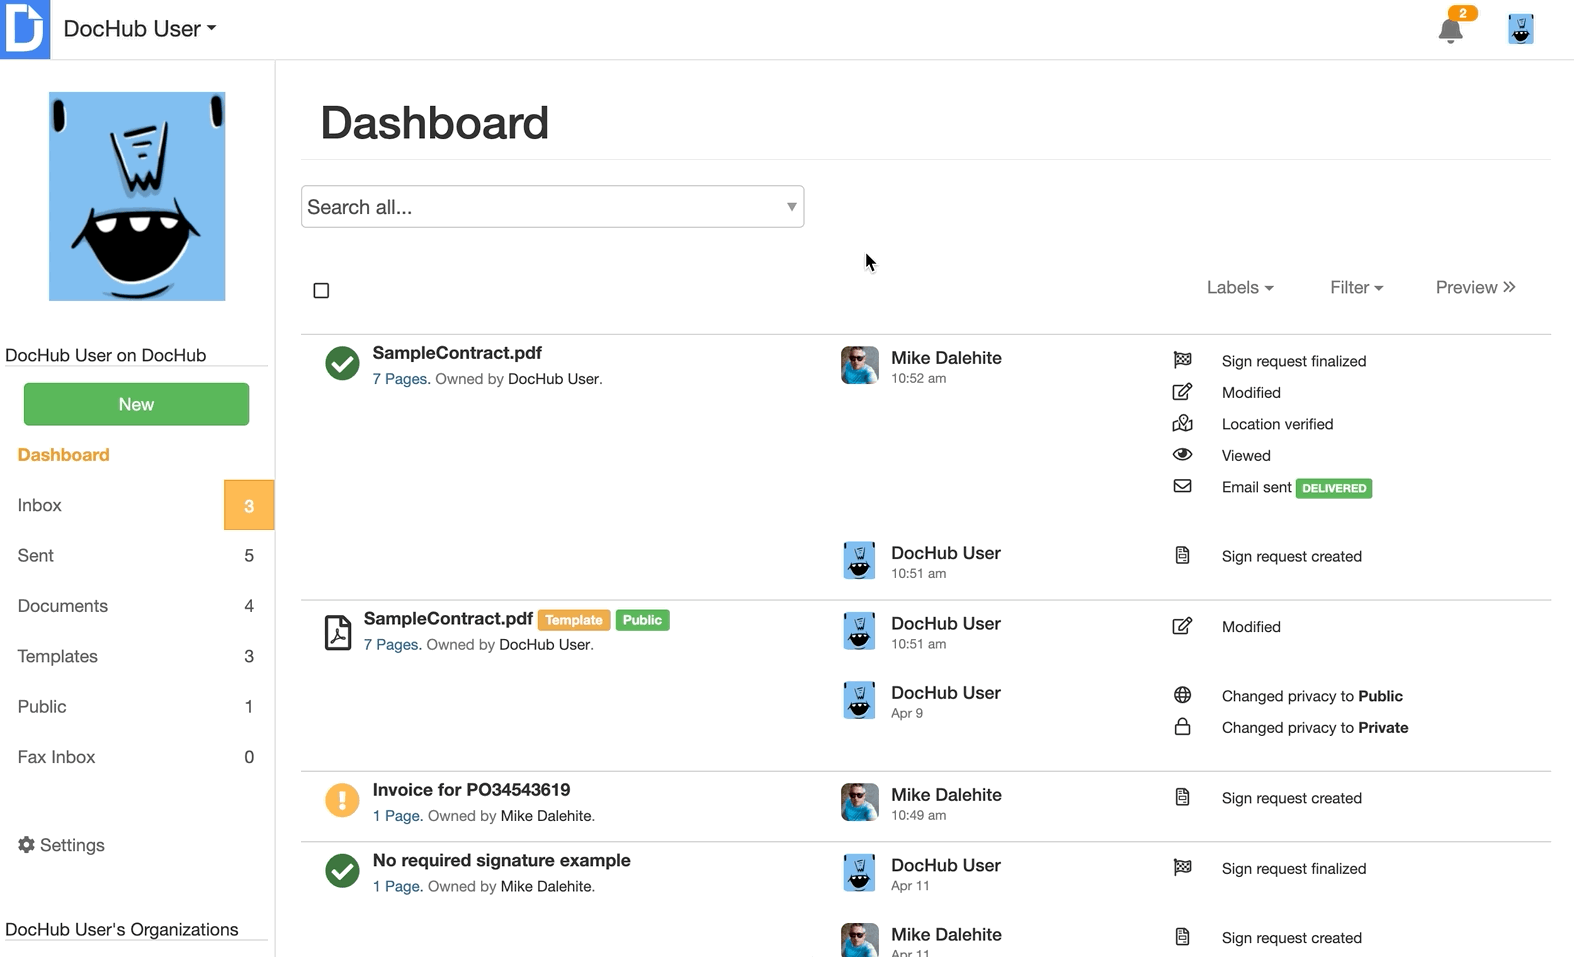The height and width of the screenshot is (957, 1574).
Task: Click the Changed privacy to Public text
Action: click(1312, 696)
